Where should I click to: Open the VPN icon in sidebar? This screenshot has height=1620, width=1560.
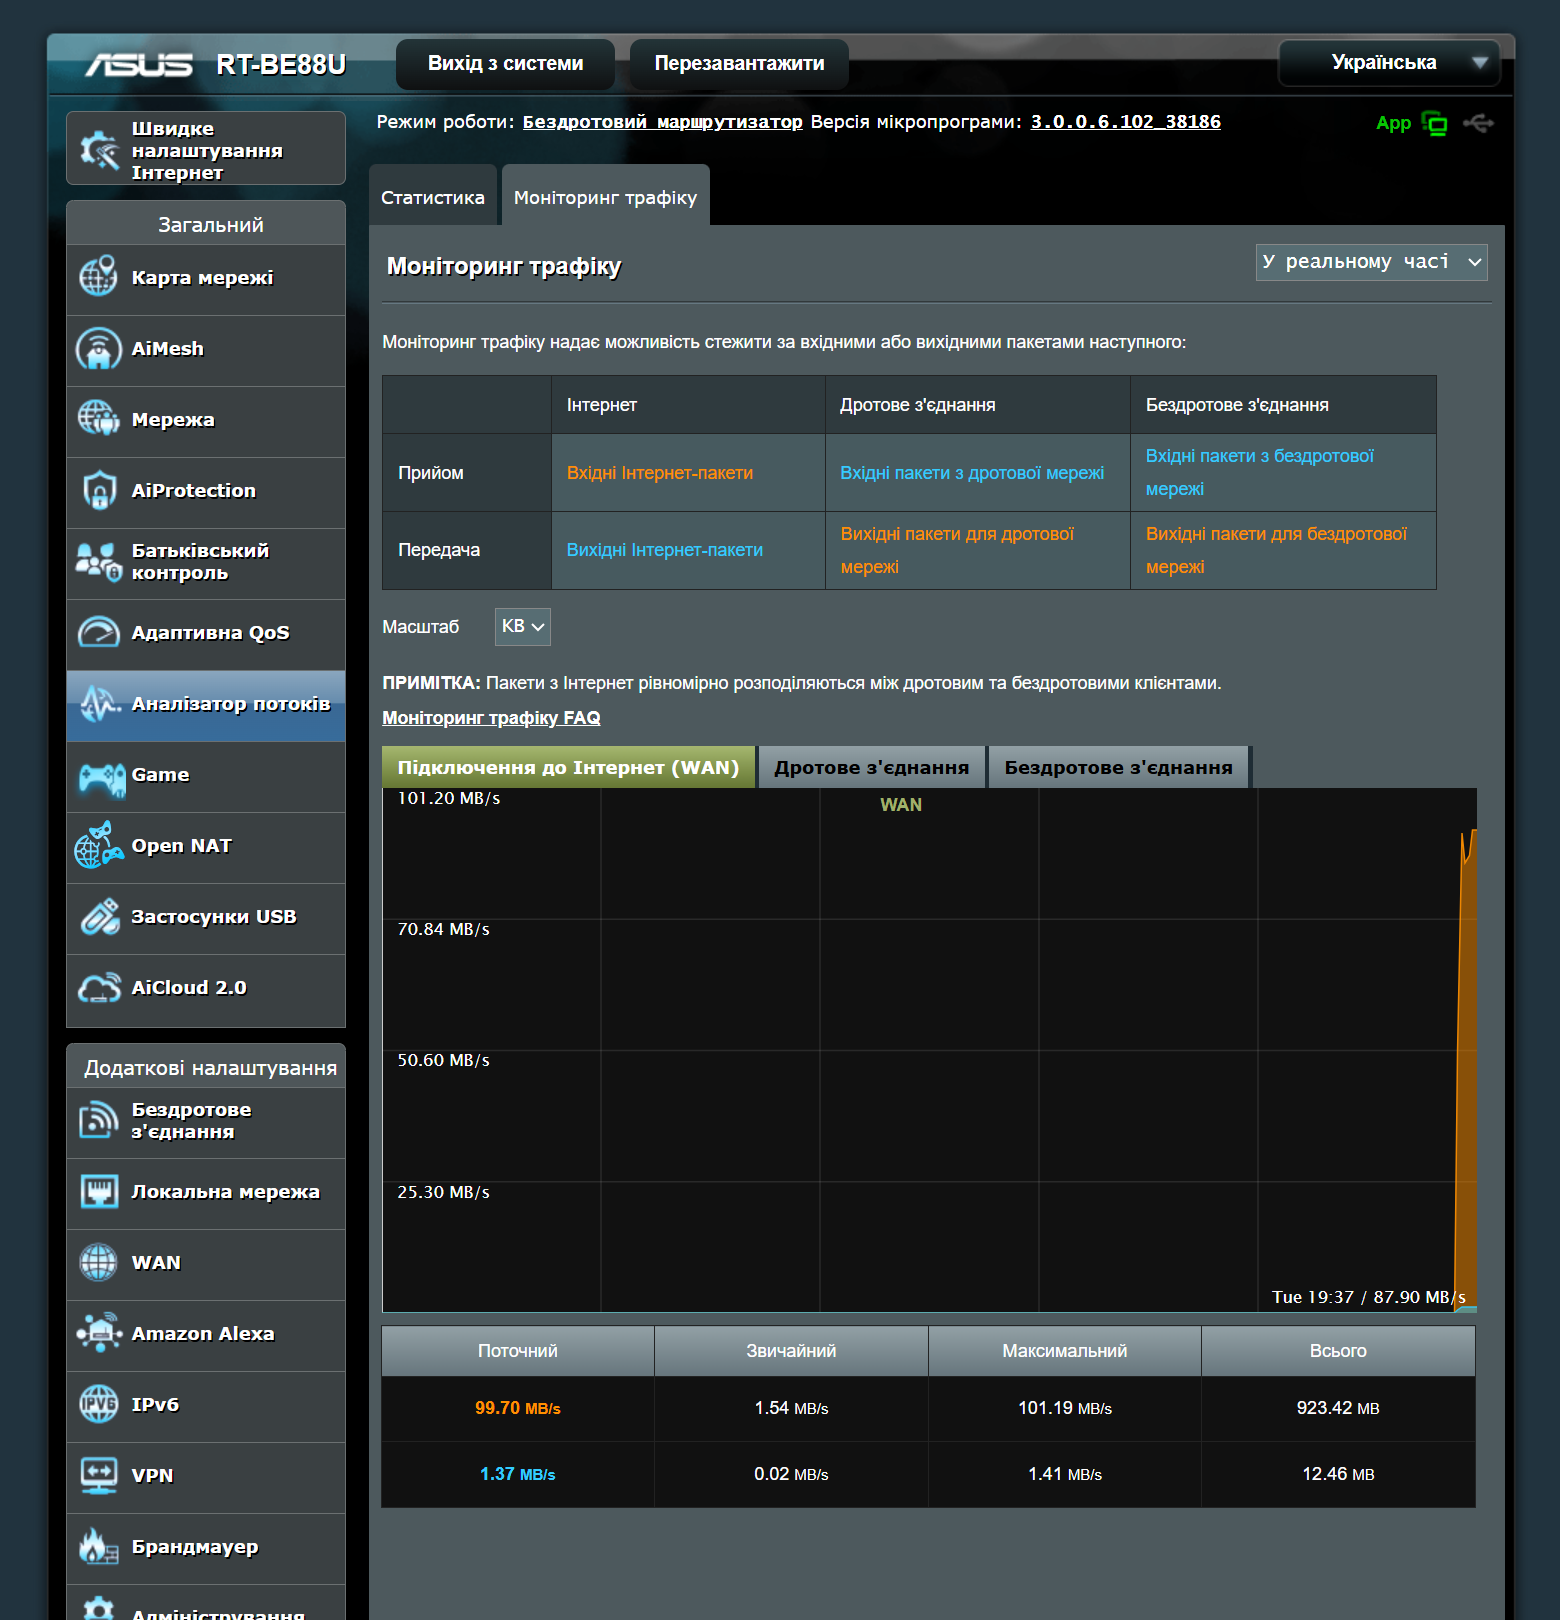[x=99, y=1476]
